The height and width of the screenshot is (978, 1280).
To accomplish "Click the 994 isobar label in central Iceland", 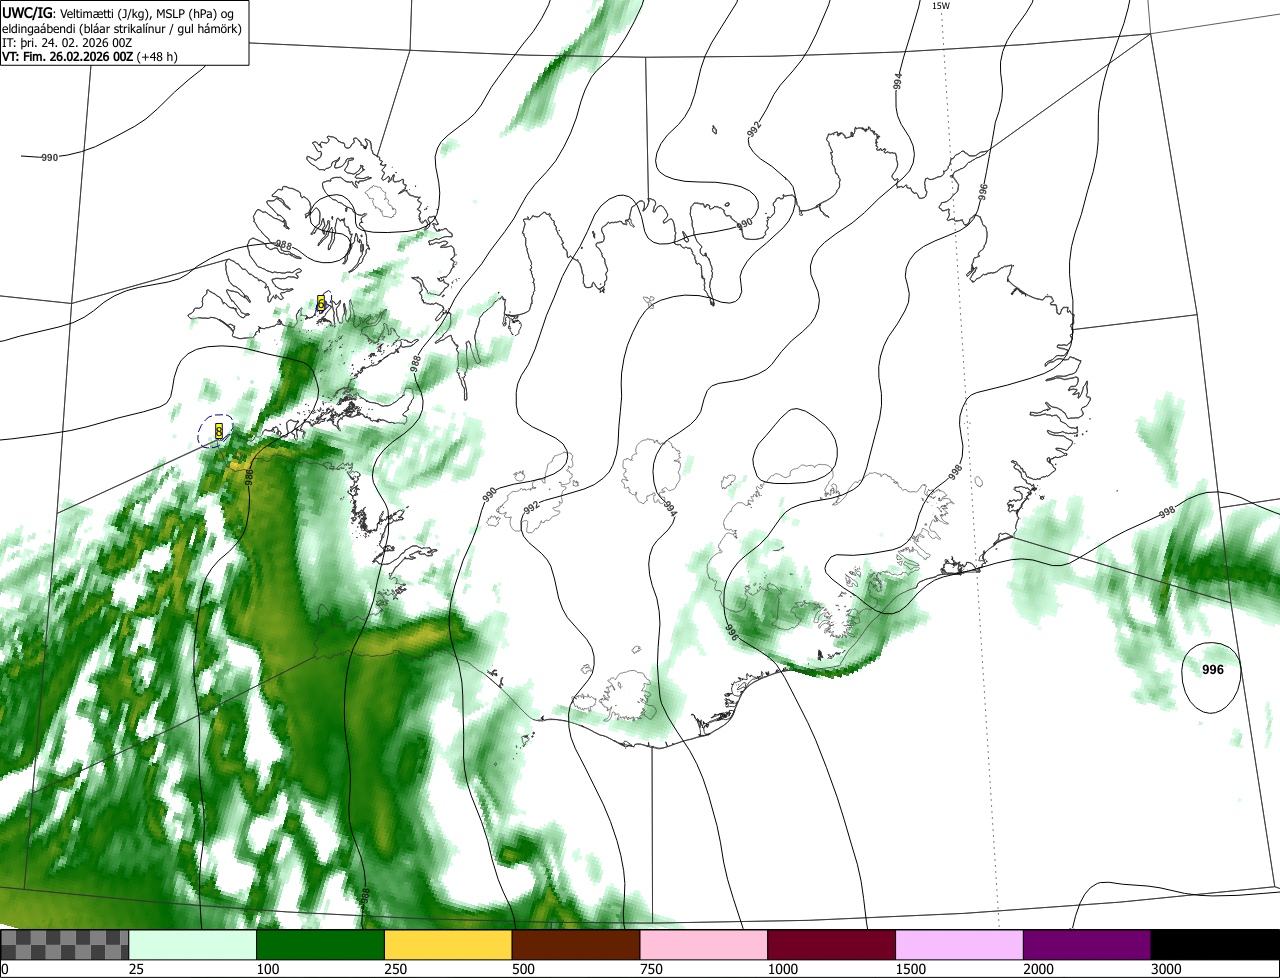I will [x=670, y=508].
